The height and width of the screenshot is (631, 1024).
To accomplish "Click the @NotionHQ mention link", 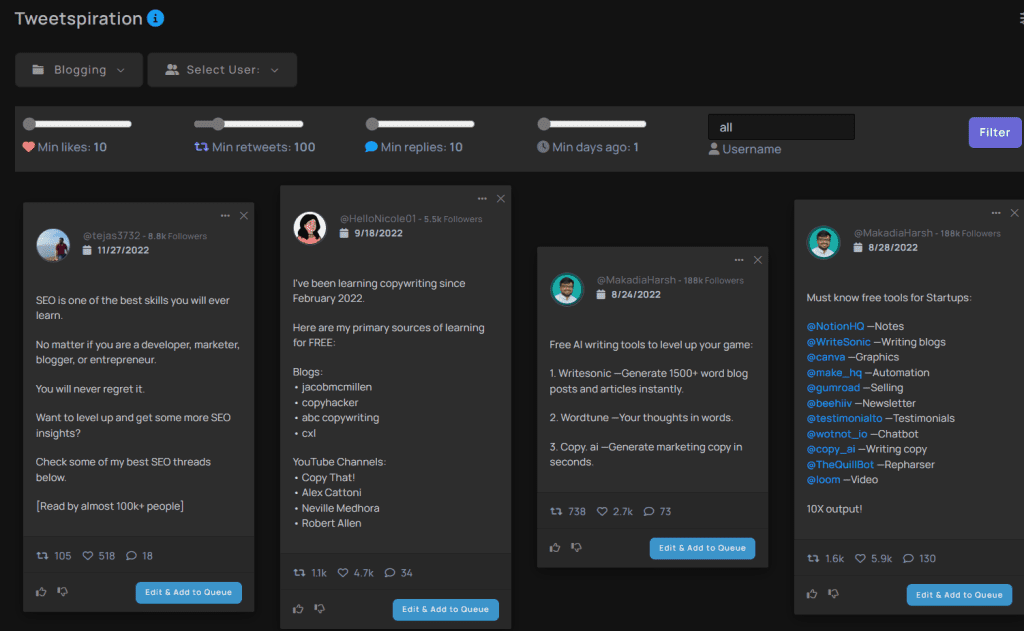I will click(835, 326).
